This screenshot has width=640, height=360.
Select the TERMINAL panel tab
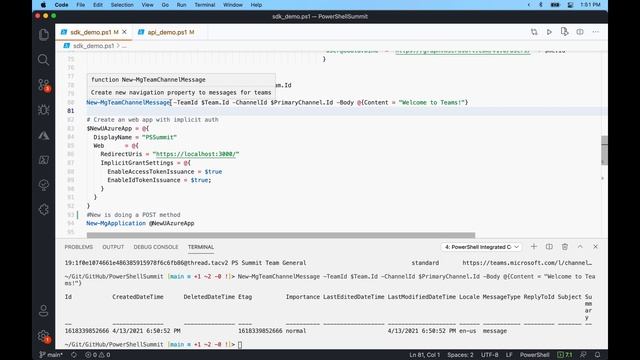coord(201,247)
